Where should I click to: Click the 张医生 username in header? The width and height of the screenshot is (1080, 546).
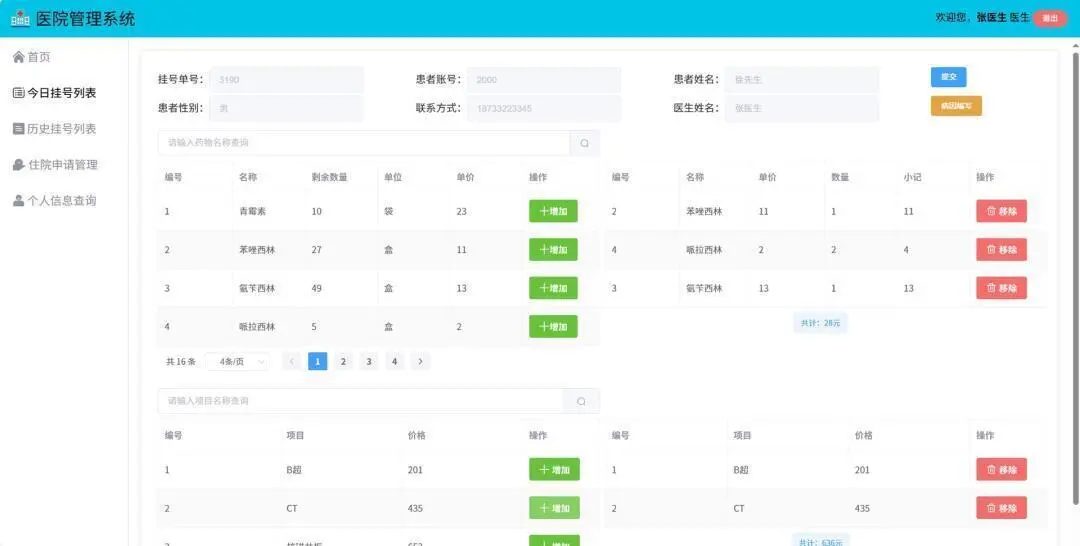pyautogui.click(x=992, y=18)
